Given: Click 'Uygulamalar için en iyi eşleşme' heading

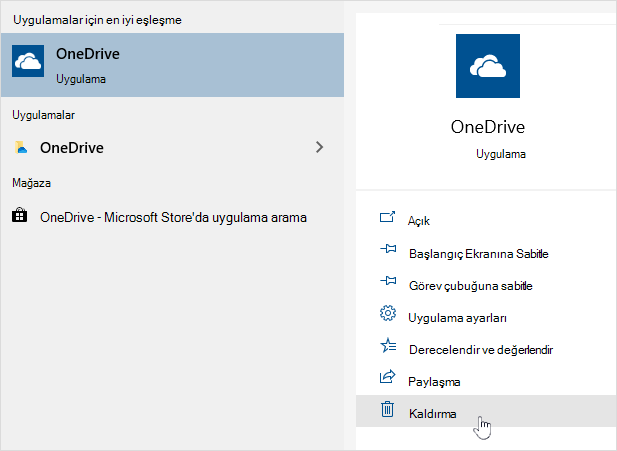Looking at the screenshot, I should click(97, 20).
